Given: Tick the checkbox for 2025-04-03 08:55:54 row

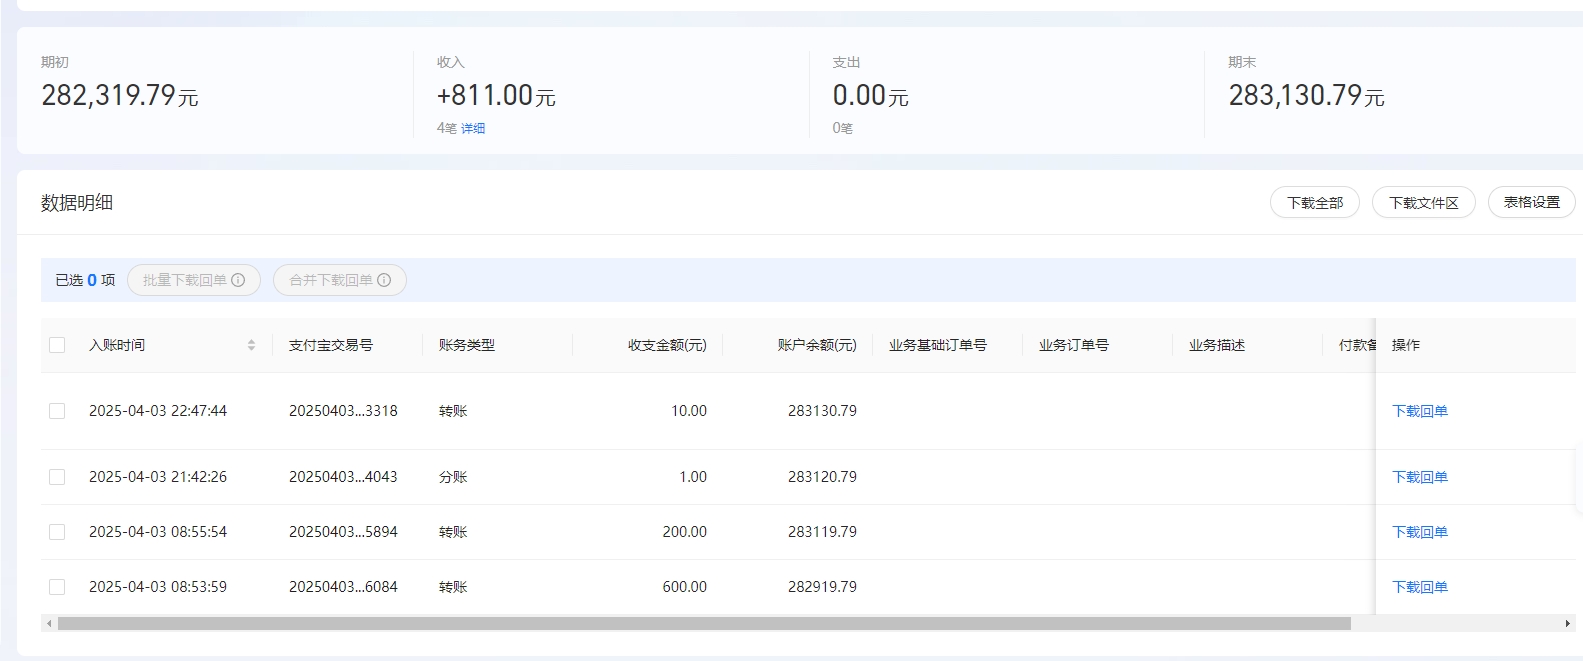Looking at the screenshot, I should pos(57,532).
